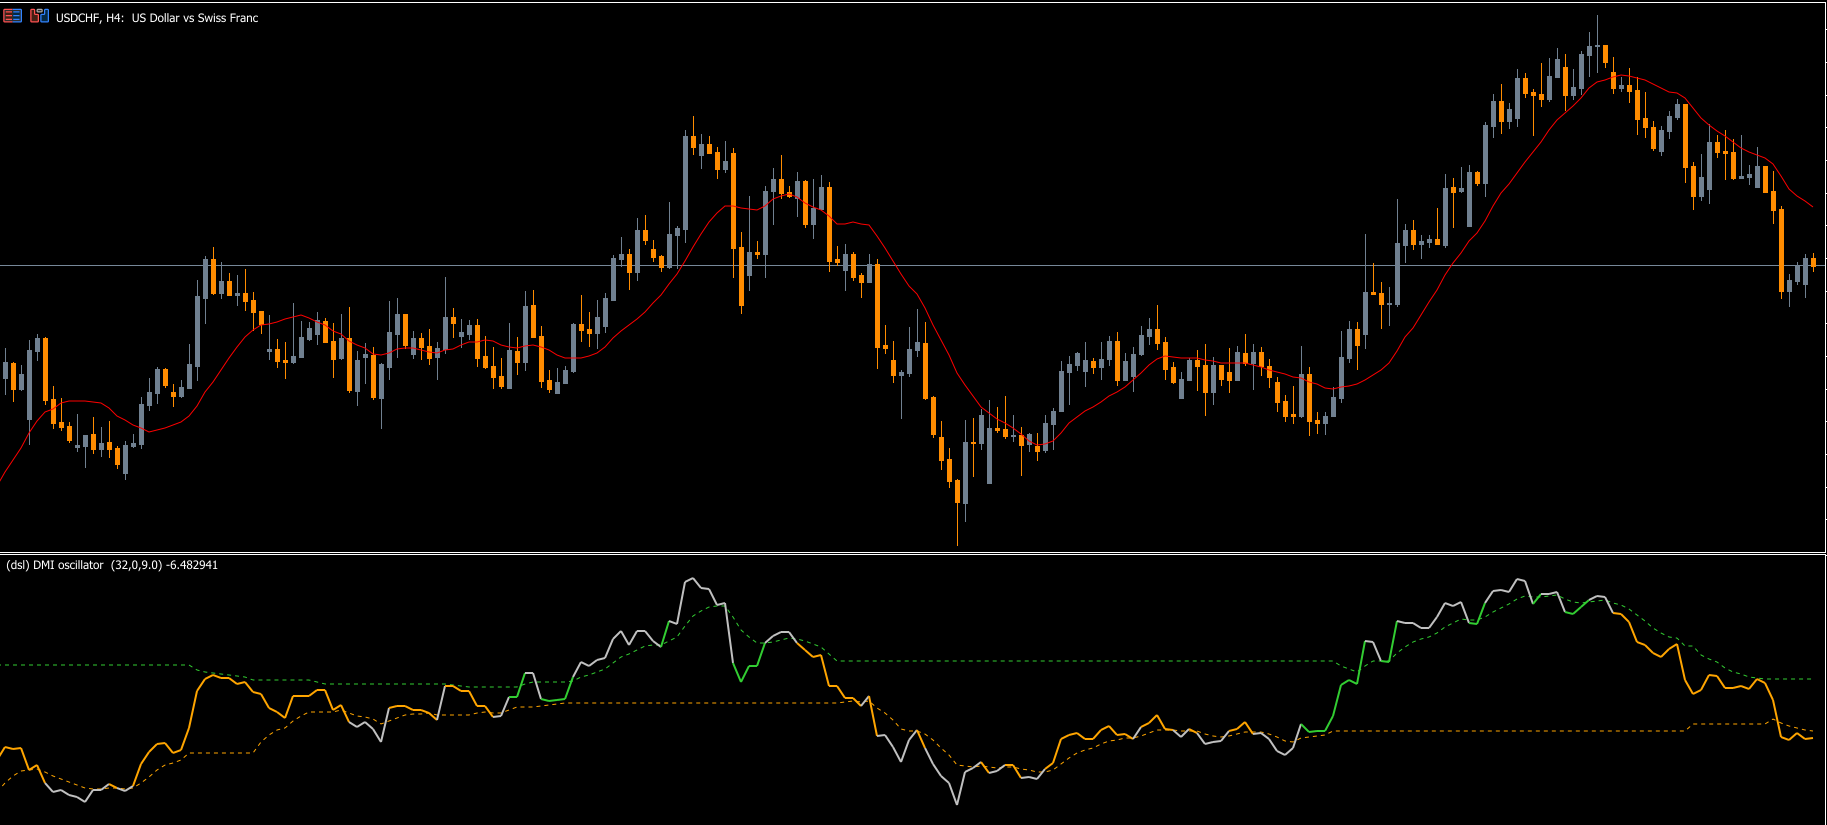Click the right end of red moving average

click(x=1812, y=206)
